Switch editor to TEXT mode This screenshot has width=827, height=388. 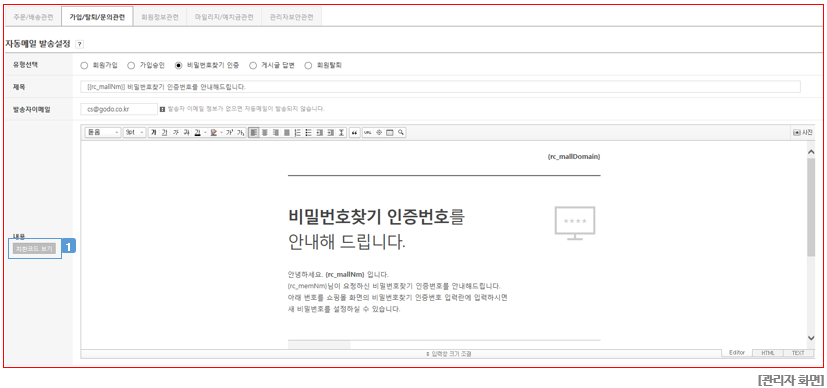click(799, 353)
